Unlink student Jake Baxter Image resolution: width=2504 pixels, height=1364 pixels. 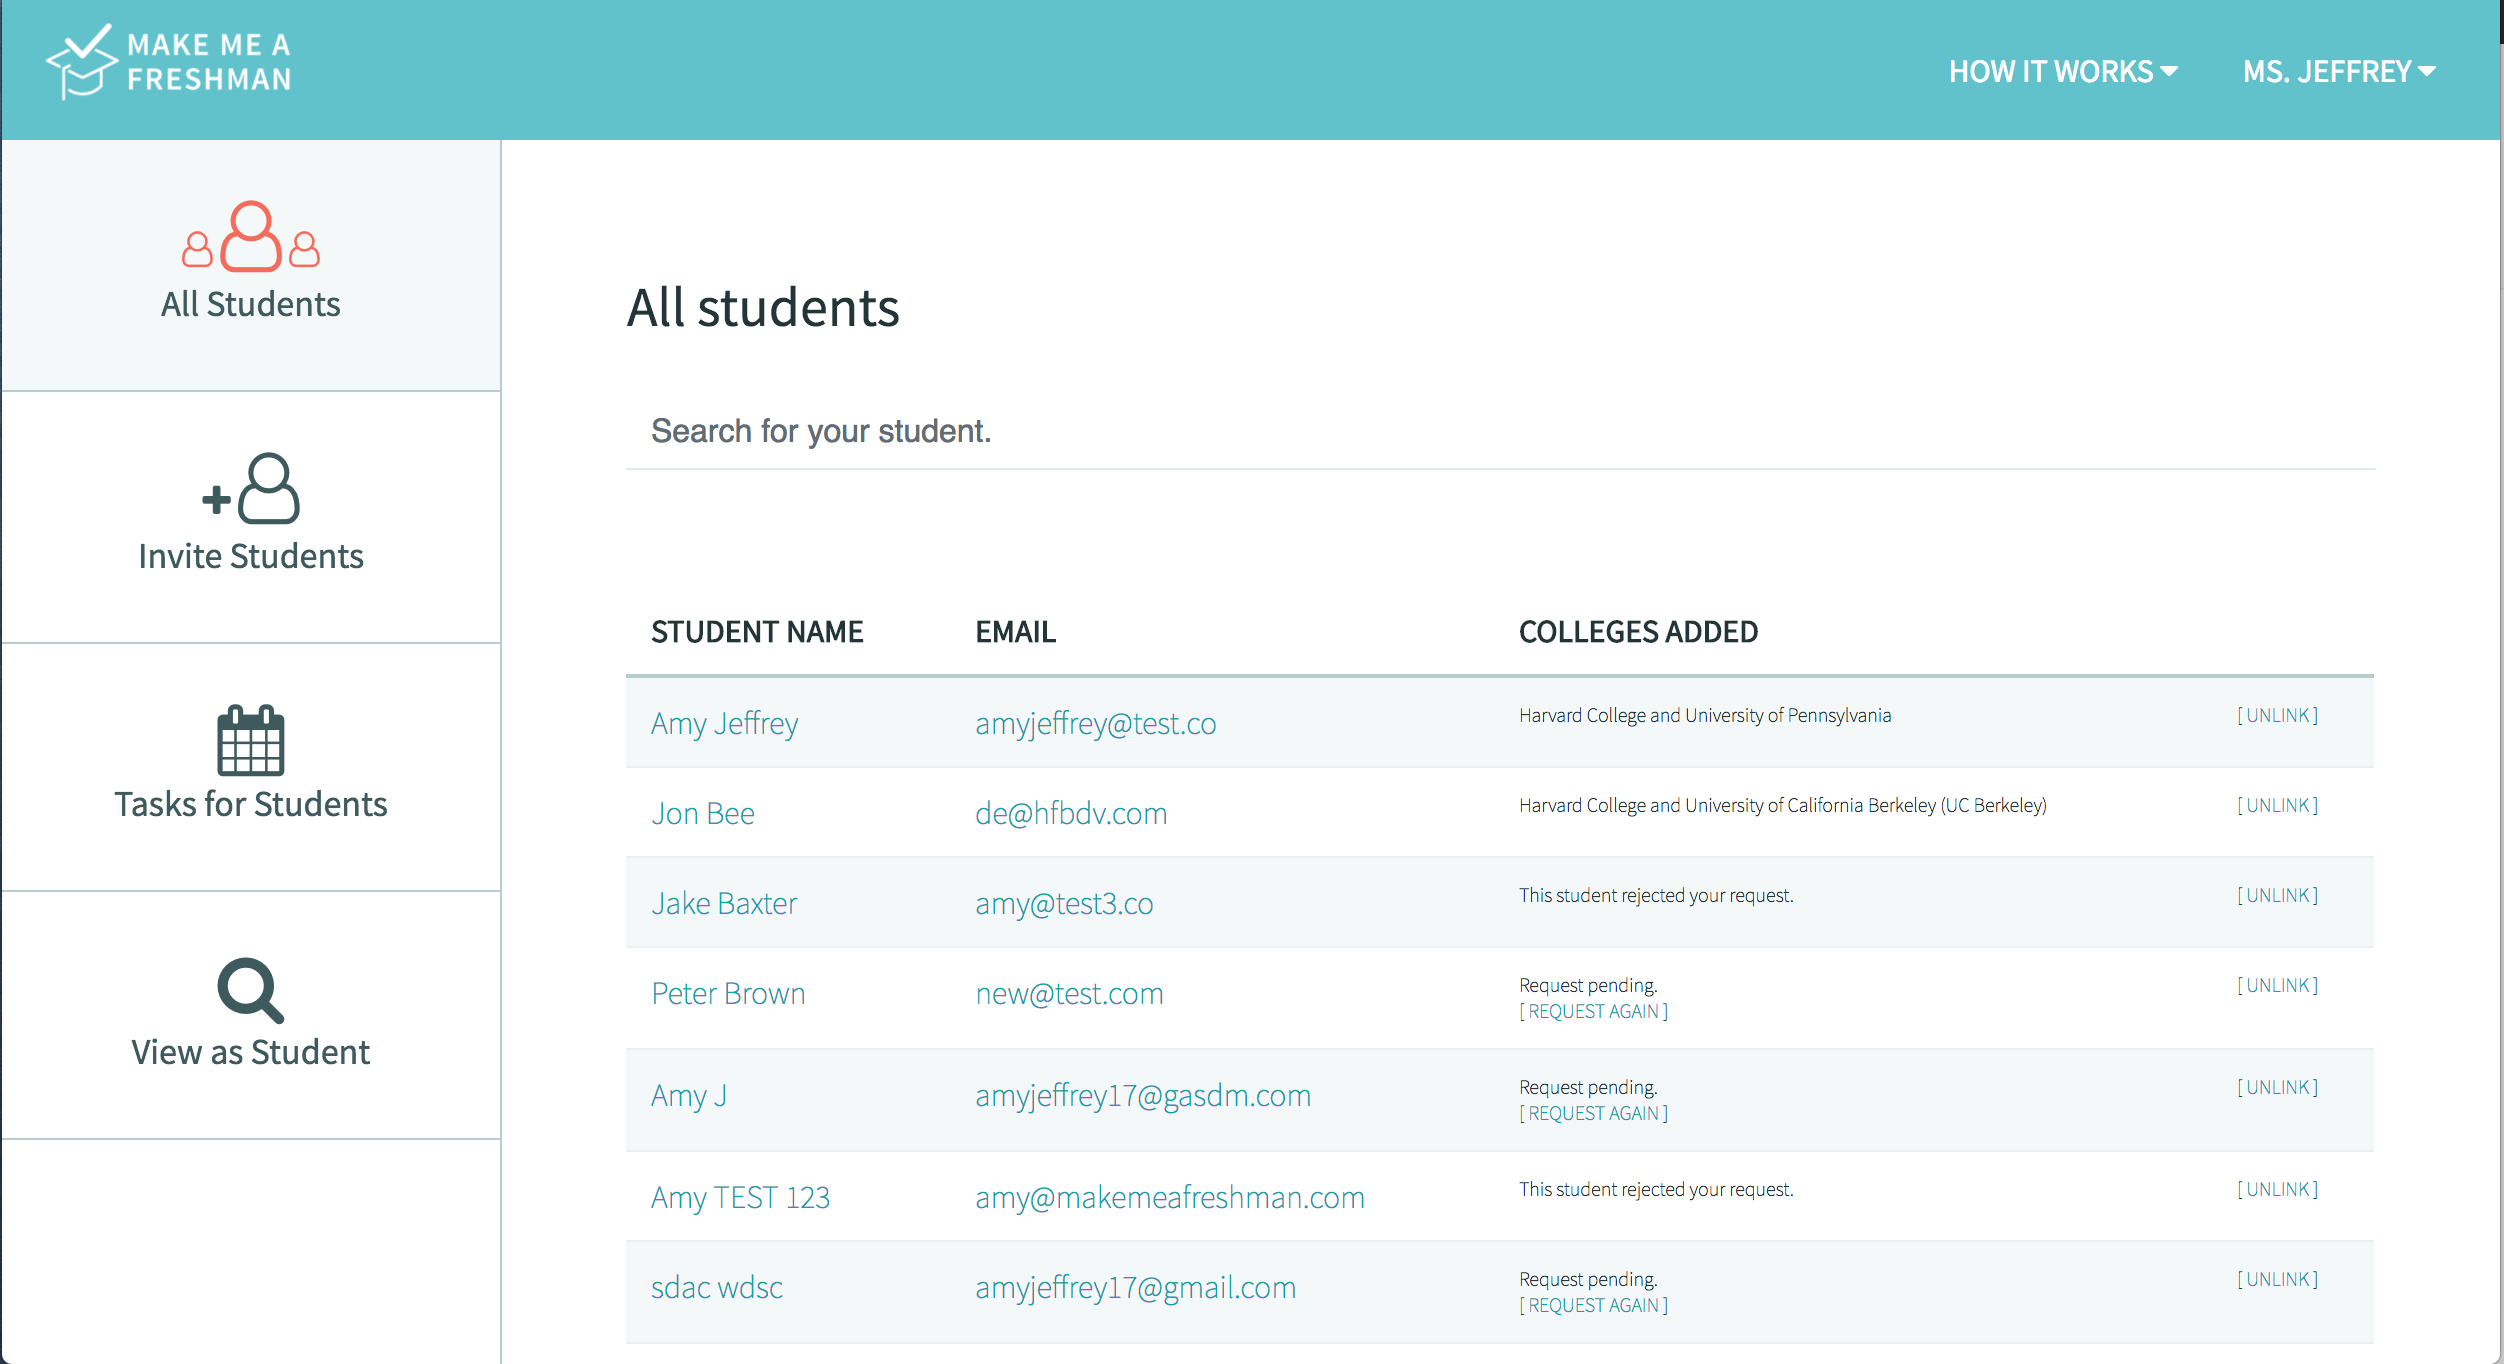2277,895
